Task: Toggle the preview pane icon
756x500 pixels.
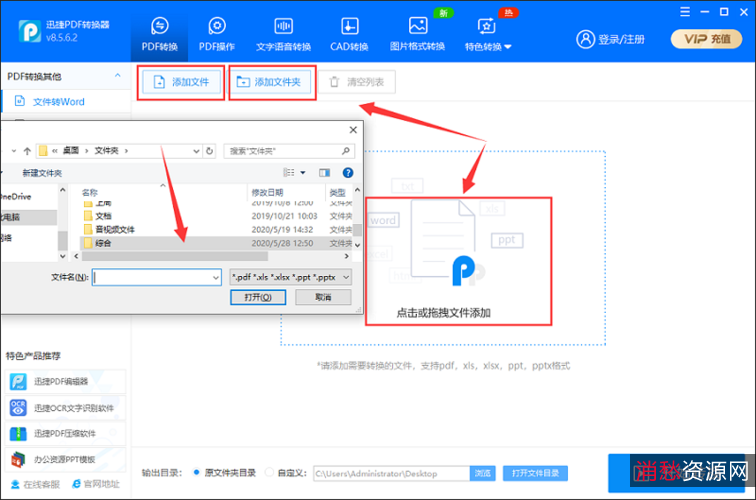Action: 324,173
